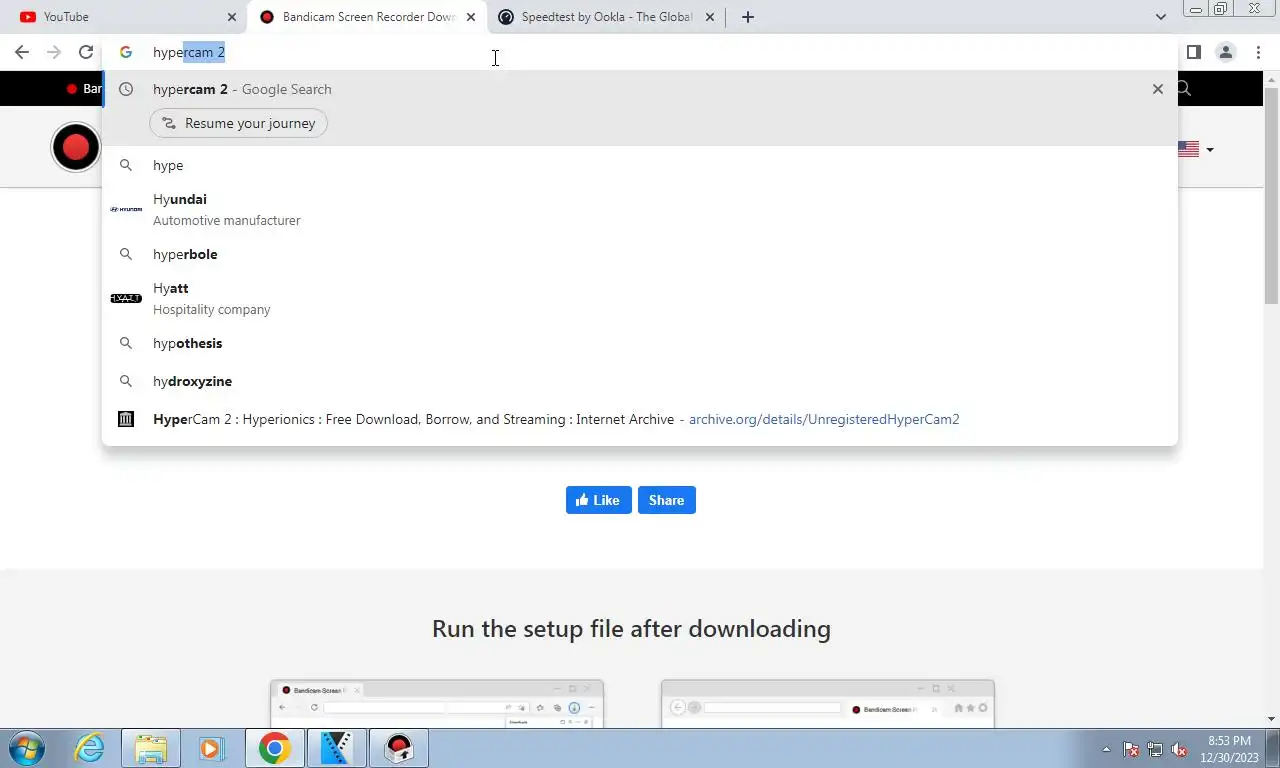Select the 'hydroxyzine' search suggestion
Viewport: 1280px width, 768px height.
coord(640,381)
